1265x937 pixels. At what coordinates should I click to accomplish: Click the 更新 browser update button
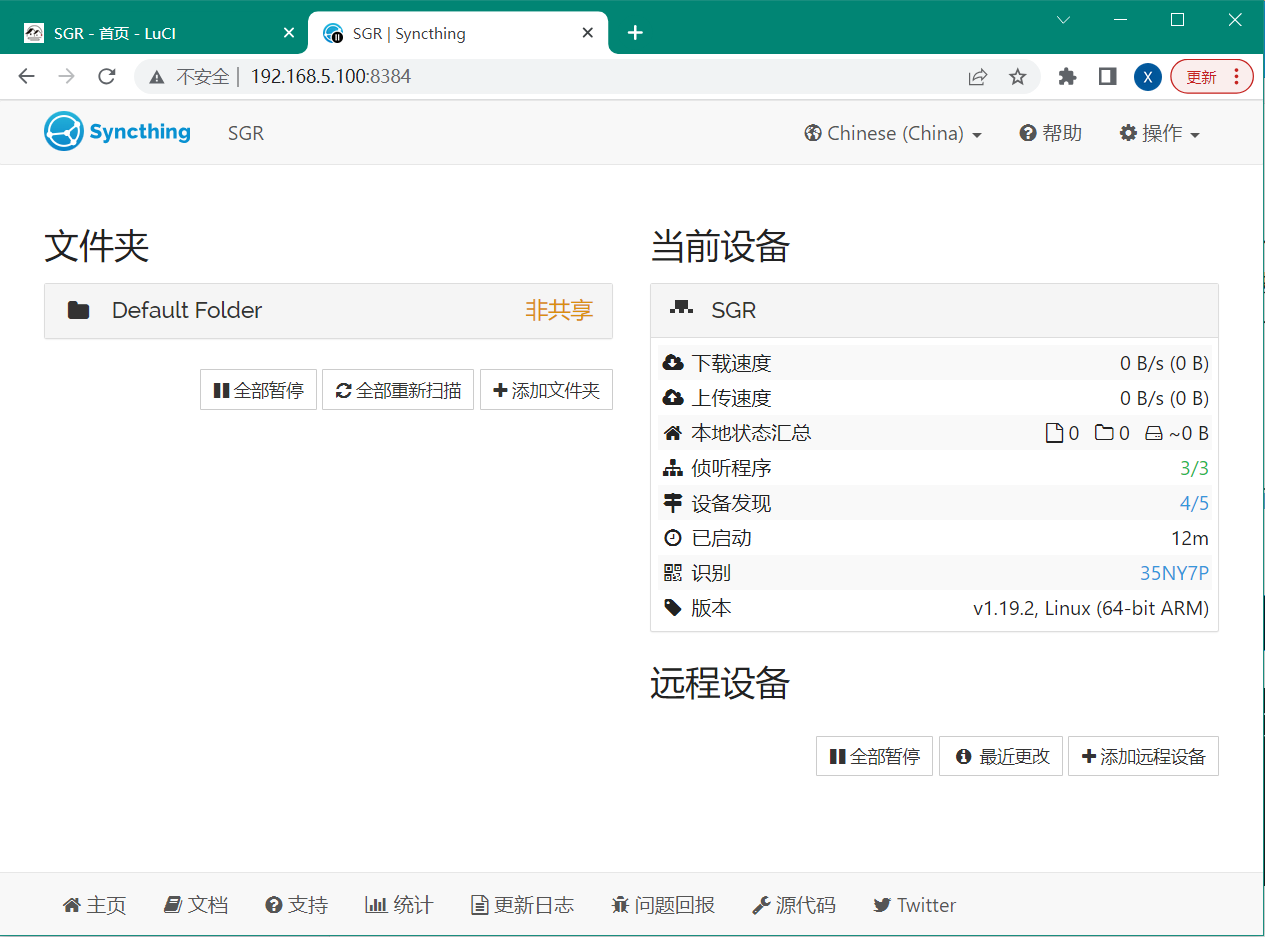tap(1211, 77)
